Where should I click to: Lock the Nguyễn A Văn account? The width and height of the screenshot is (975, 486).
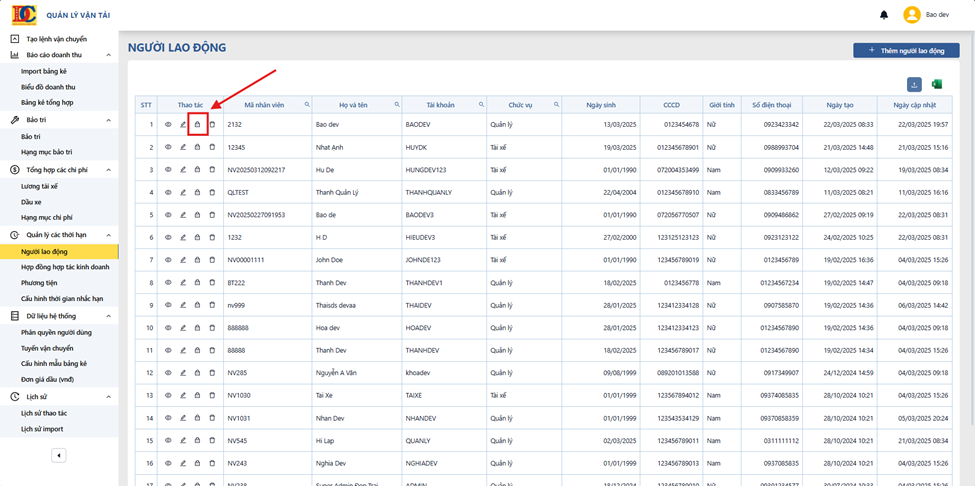pos(198,373)
